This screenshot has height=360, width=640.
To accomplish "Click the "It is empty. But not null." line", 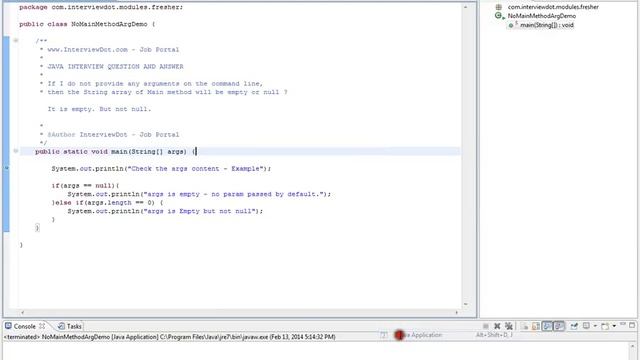I will pyautogui.click(x=99, y=109).
